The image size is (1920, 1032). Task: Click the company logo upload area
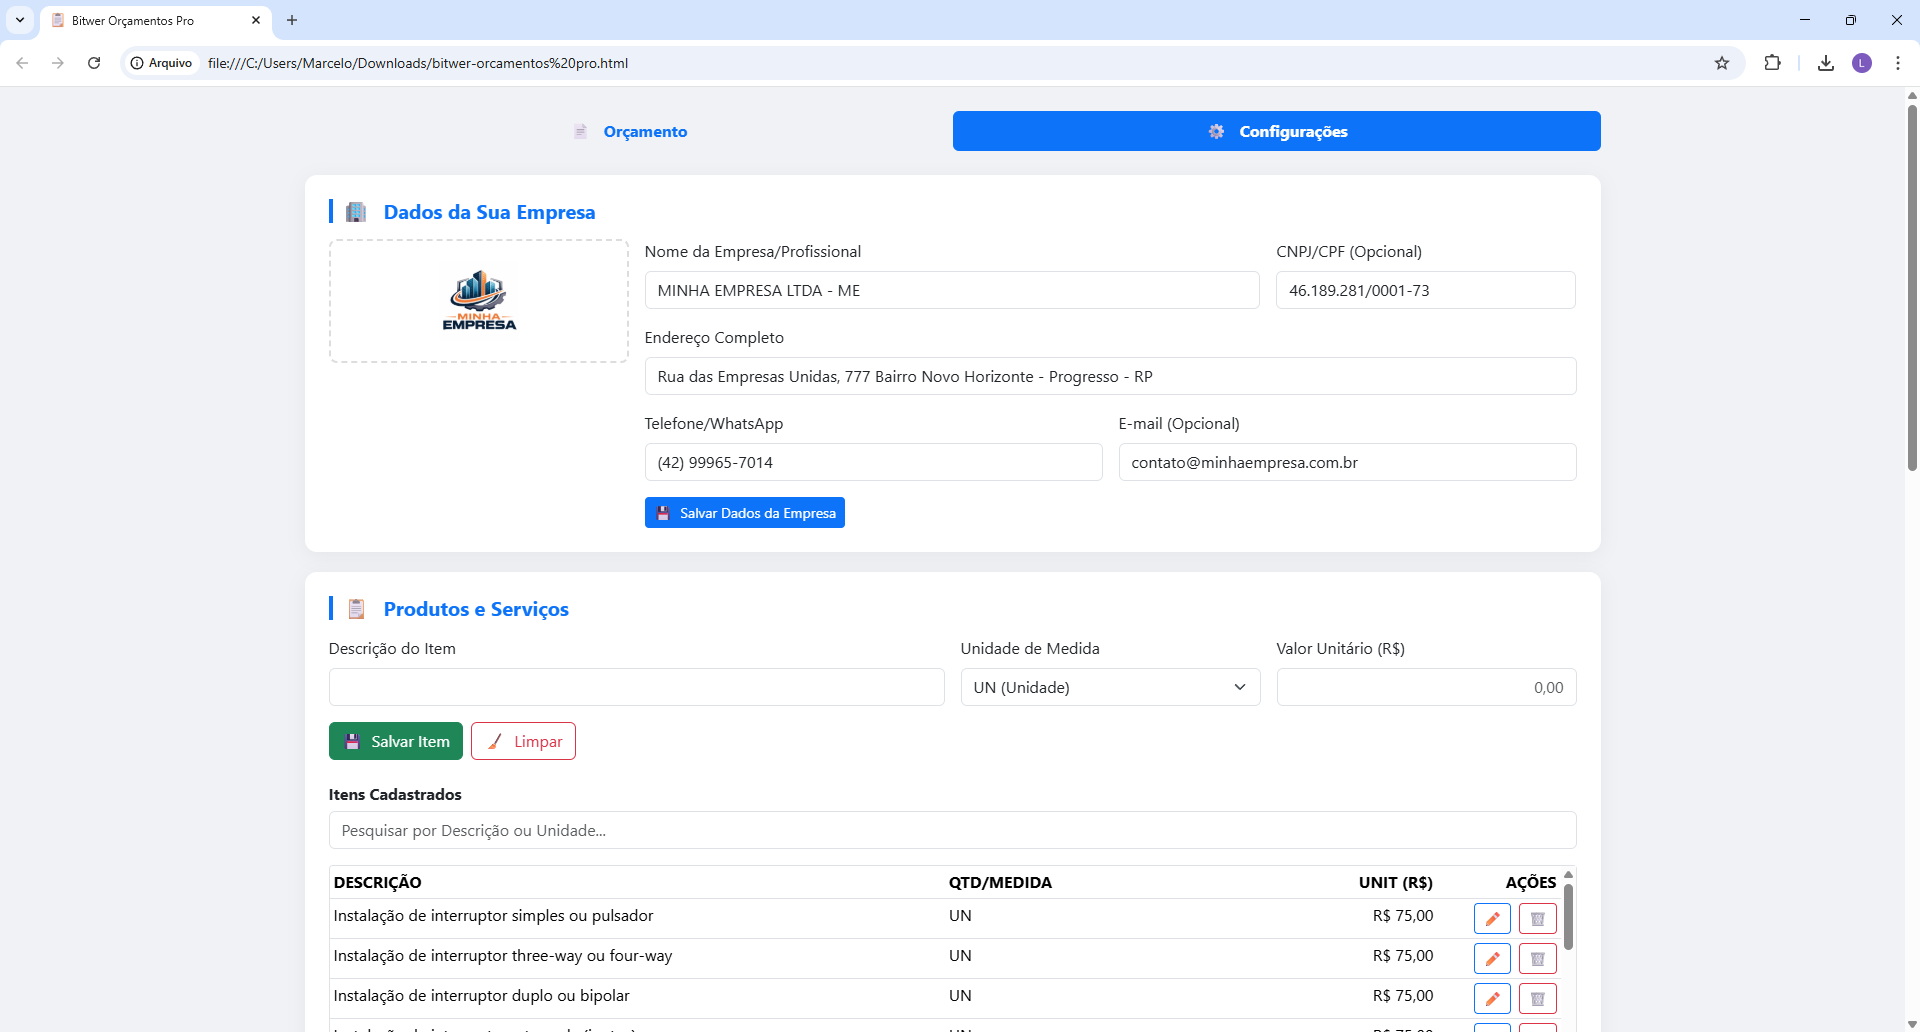pyautogui.click(x=479, y=301)
